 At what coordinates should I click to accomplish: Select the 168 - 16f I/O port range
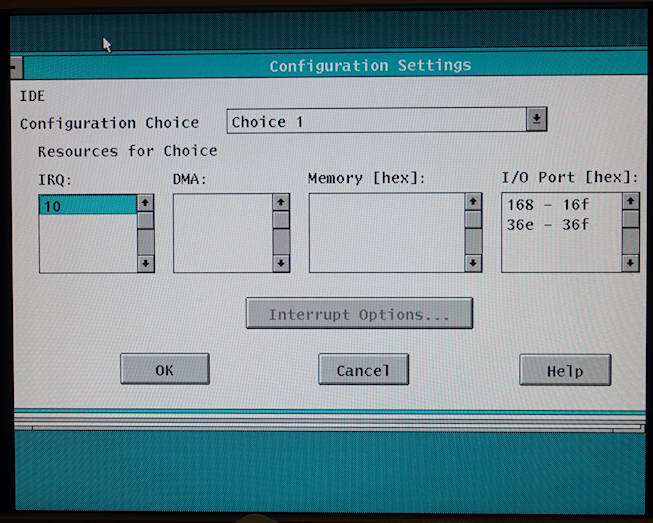[x=548, y=205]
